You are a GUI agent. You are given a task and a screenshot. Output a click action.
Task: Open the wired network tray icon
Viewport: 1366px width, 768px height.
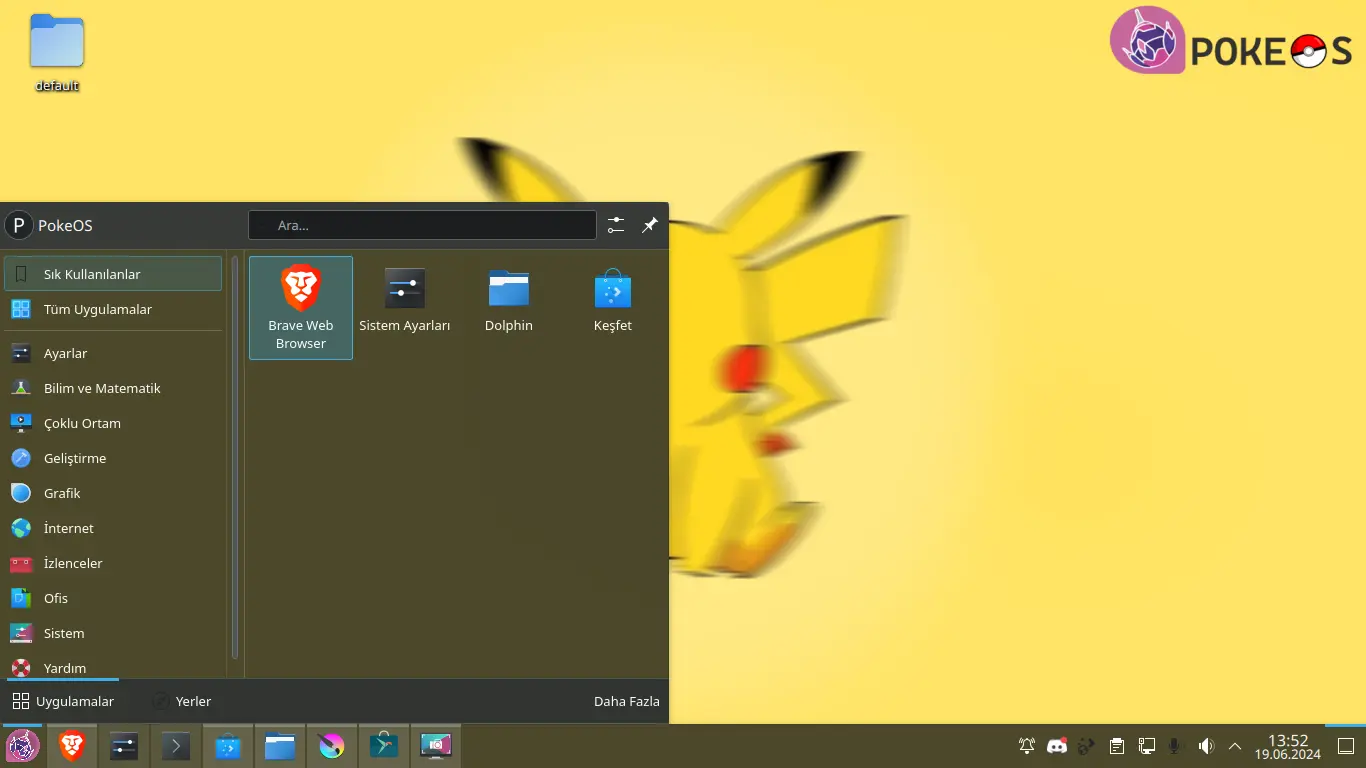click(x=1147, y=746)
